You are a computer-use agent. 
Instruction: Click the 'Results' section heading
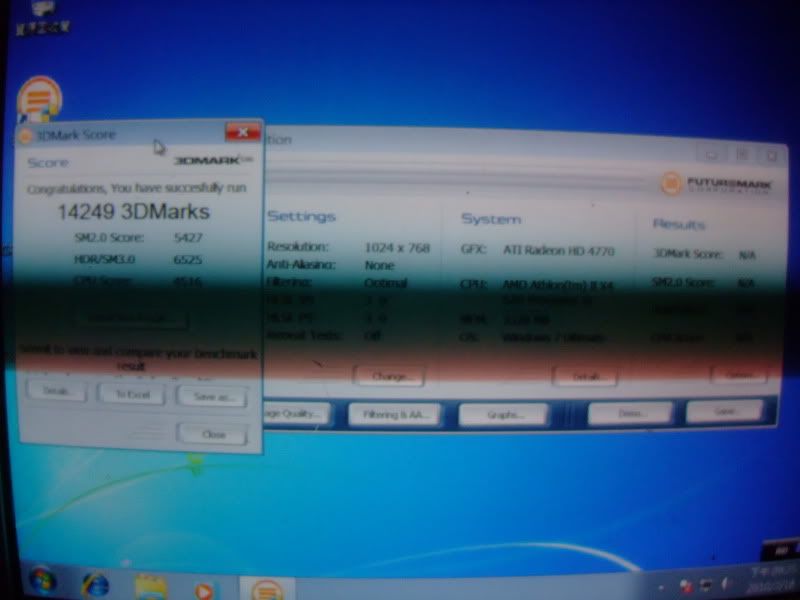(x=679, y=224)
